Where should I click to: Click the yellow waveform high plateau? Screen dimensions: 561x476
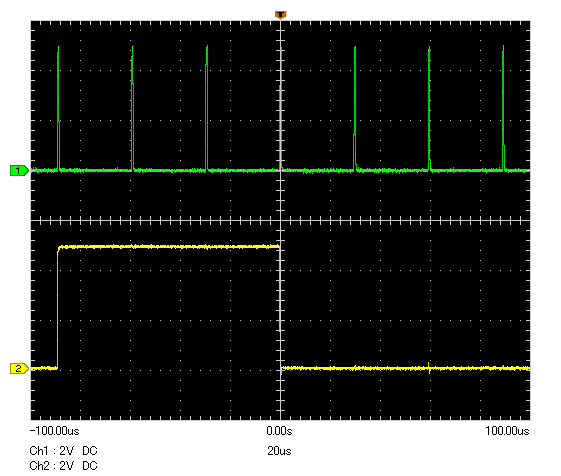(169, 247)
